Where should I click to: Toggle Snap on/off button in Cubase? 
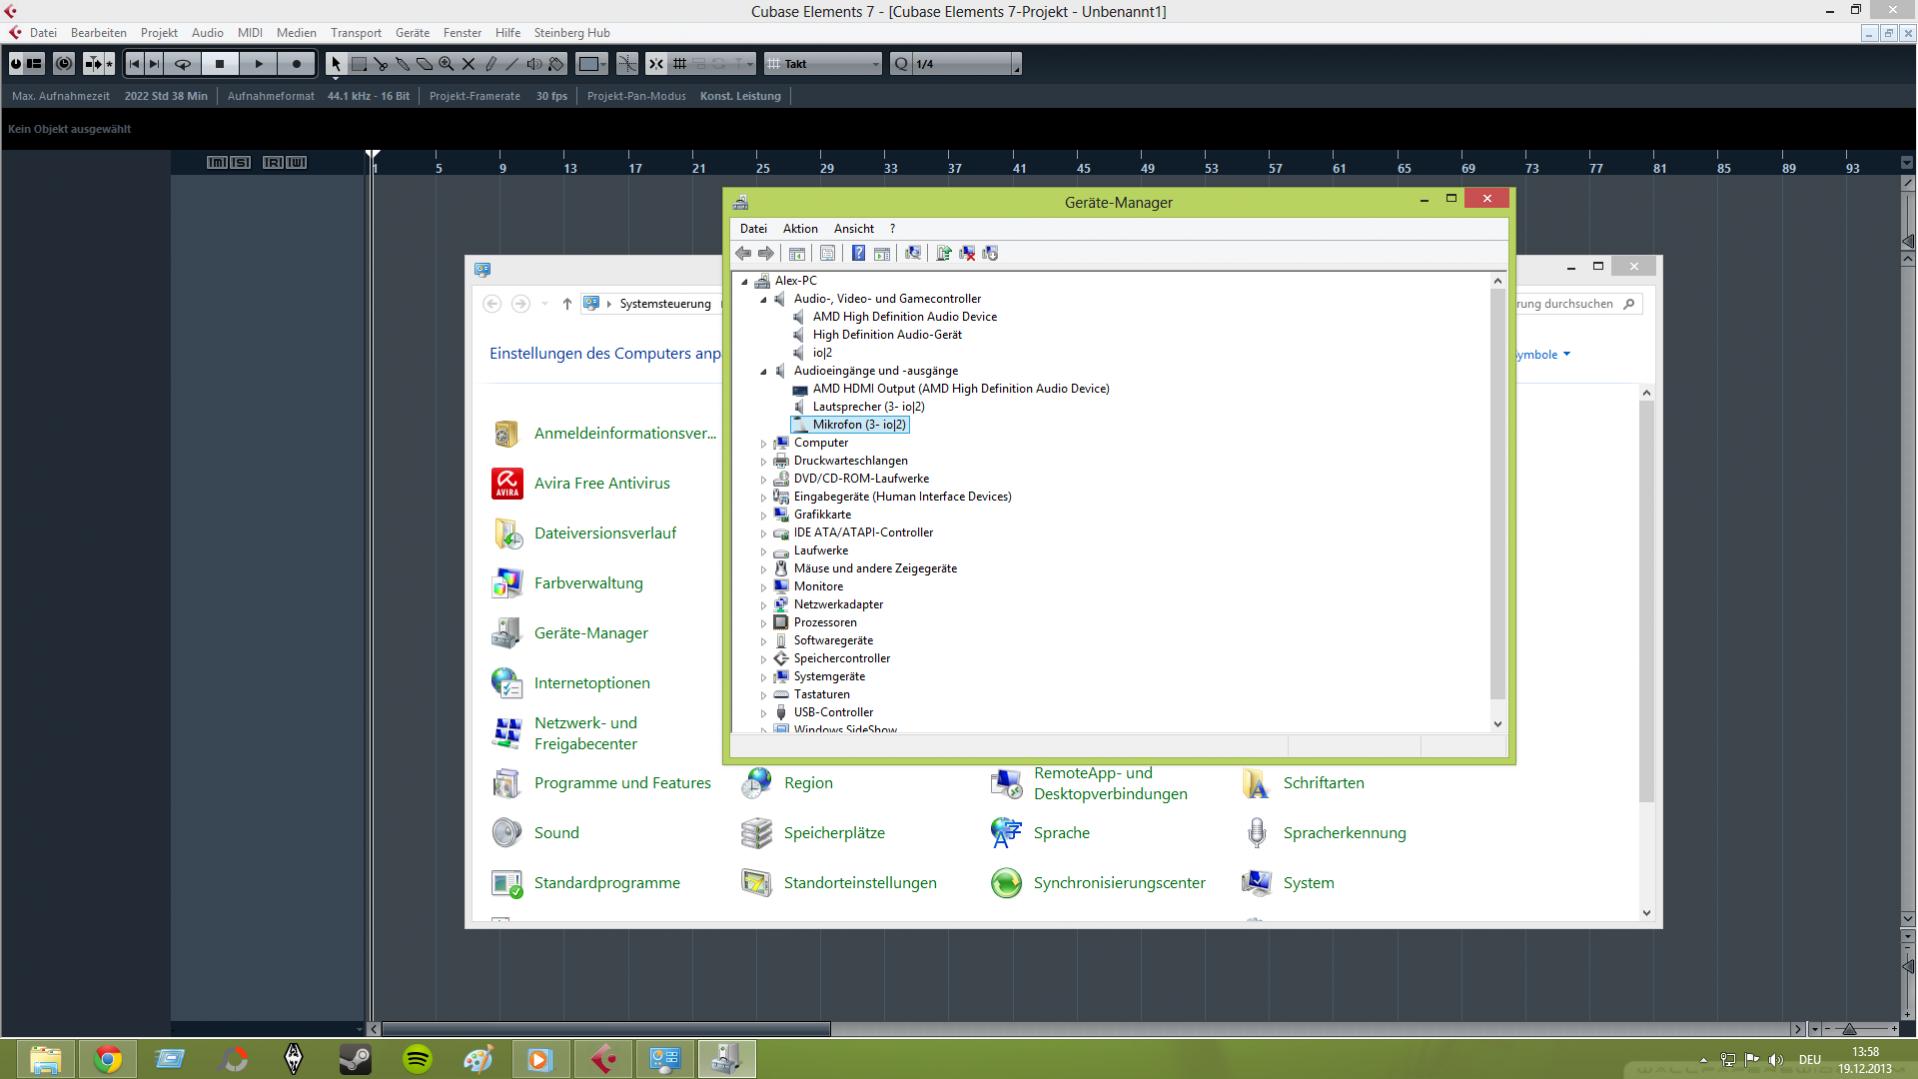click(x=656, y=64)
